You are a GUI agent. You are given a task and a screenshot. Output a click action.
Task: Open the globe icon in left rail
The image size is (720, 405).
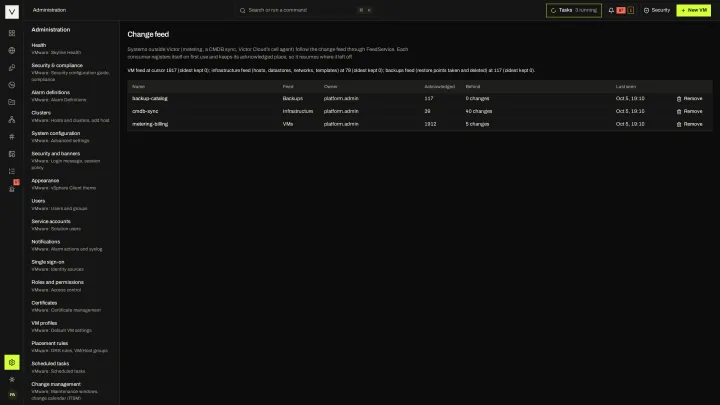point(12,51)
